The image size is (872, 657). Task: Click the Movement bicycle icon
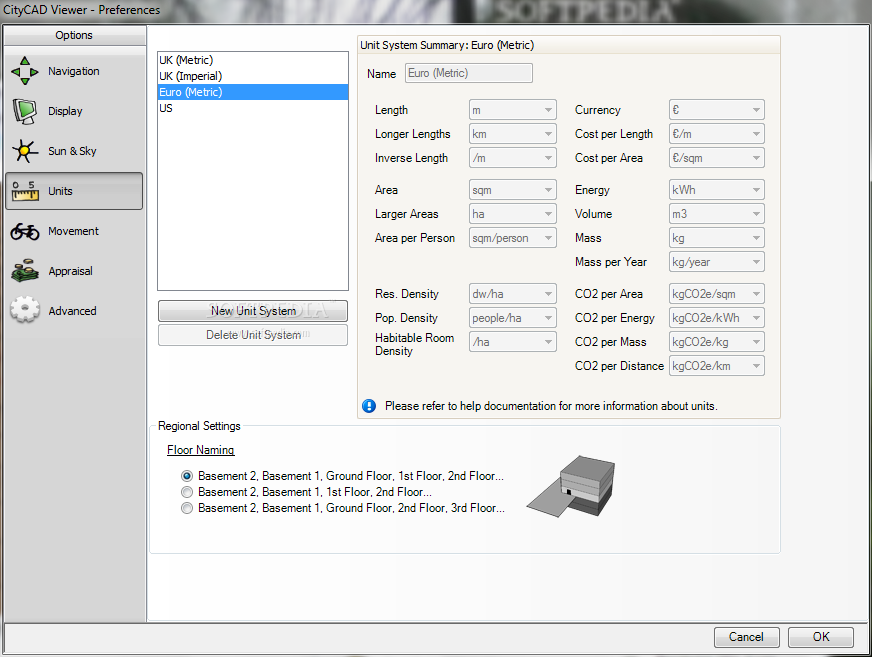point(25,231)
